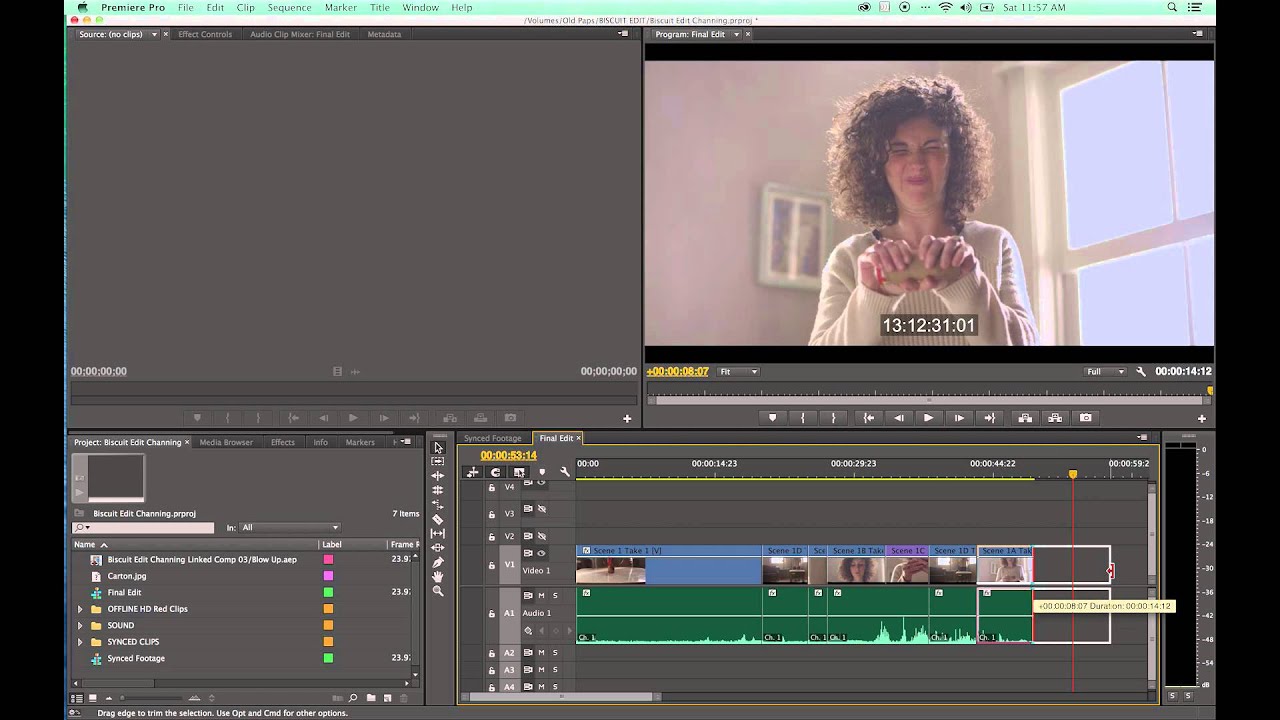The width and height of the screenshot is (1280, 720).
Task: Open the In: All filter dropdown
Action: pos(290,528)
